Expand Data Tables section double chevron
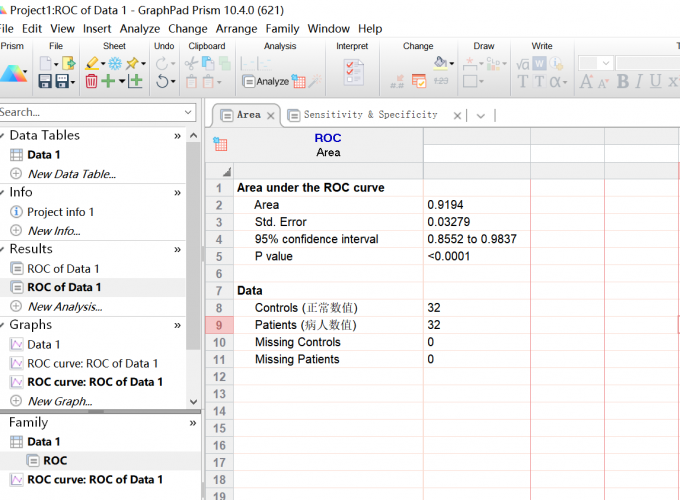This screenshot has height=500, width=680. (177, 136)
